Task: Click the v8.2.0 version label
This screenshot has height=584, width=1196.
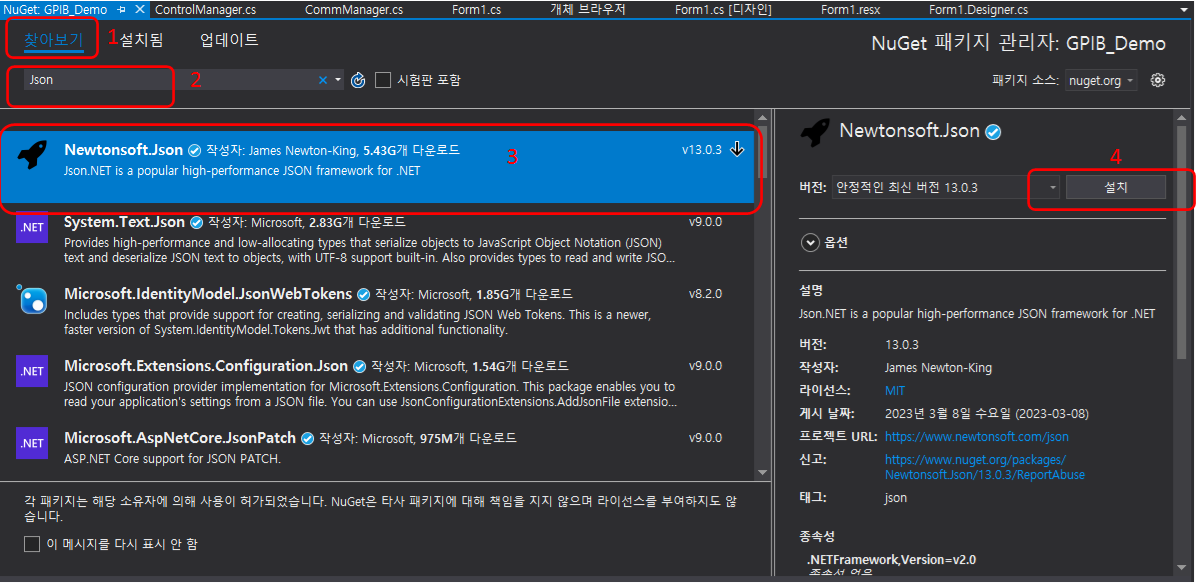Action: point(705,294)
